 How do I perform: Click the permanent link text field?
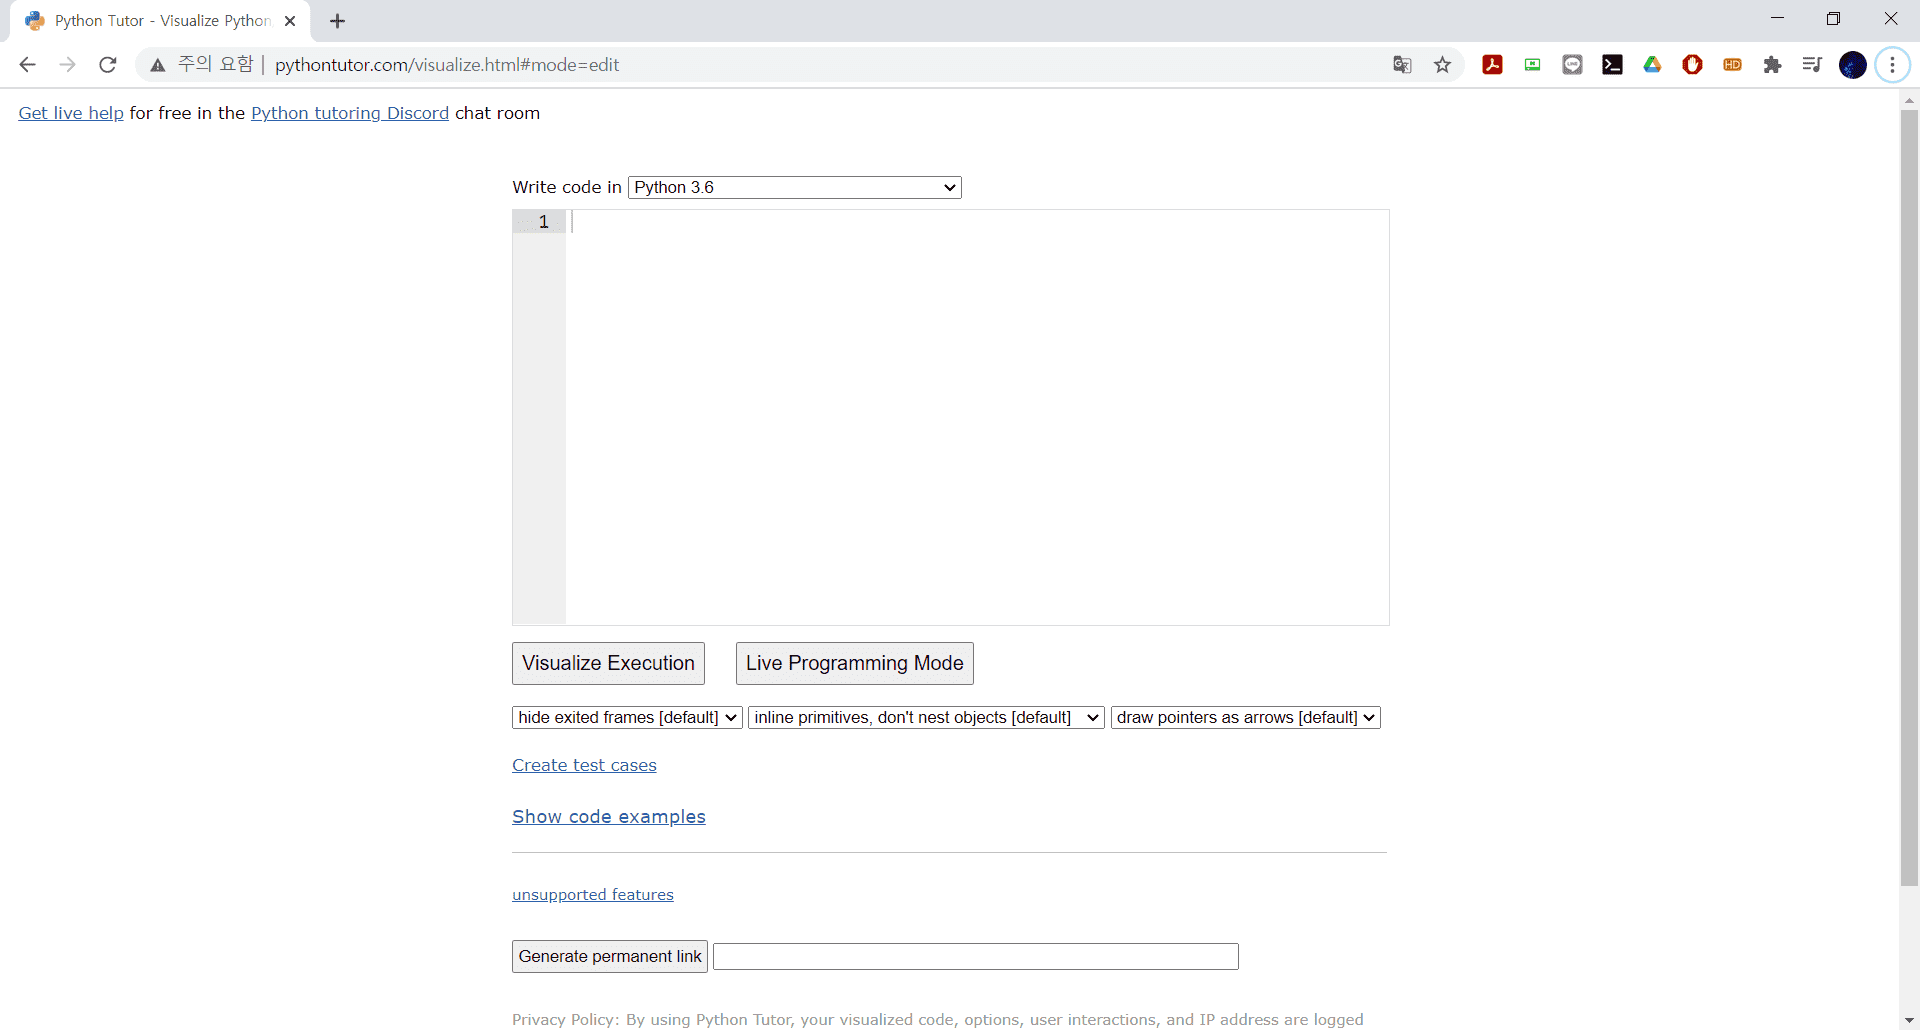pos(976,957)
